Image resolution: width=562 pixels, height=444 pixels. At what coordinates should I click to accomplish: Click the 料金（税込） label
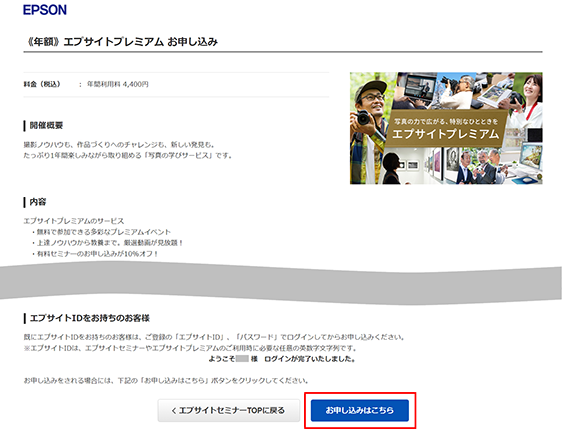(42, 84)
